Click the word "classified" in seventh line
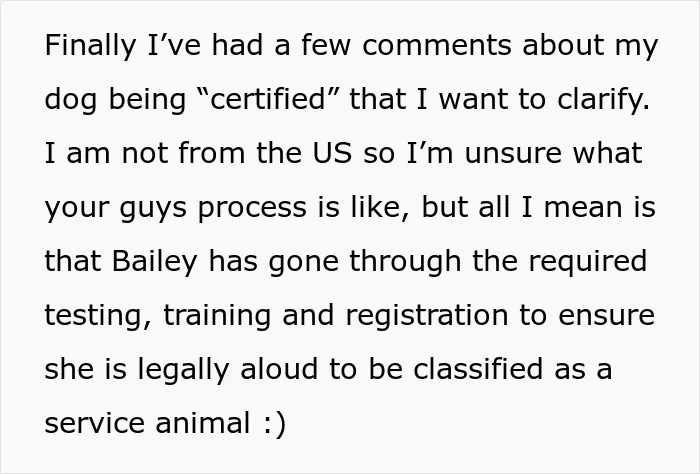The image size is (700, 474). 478,369
